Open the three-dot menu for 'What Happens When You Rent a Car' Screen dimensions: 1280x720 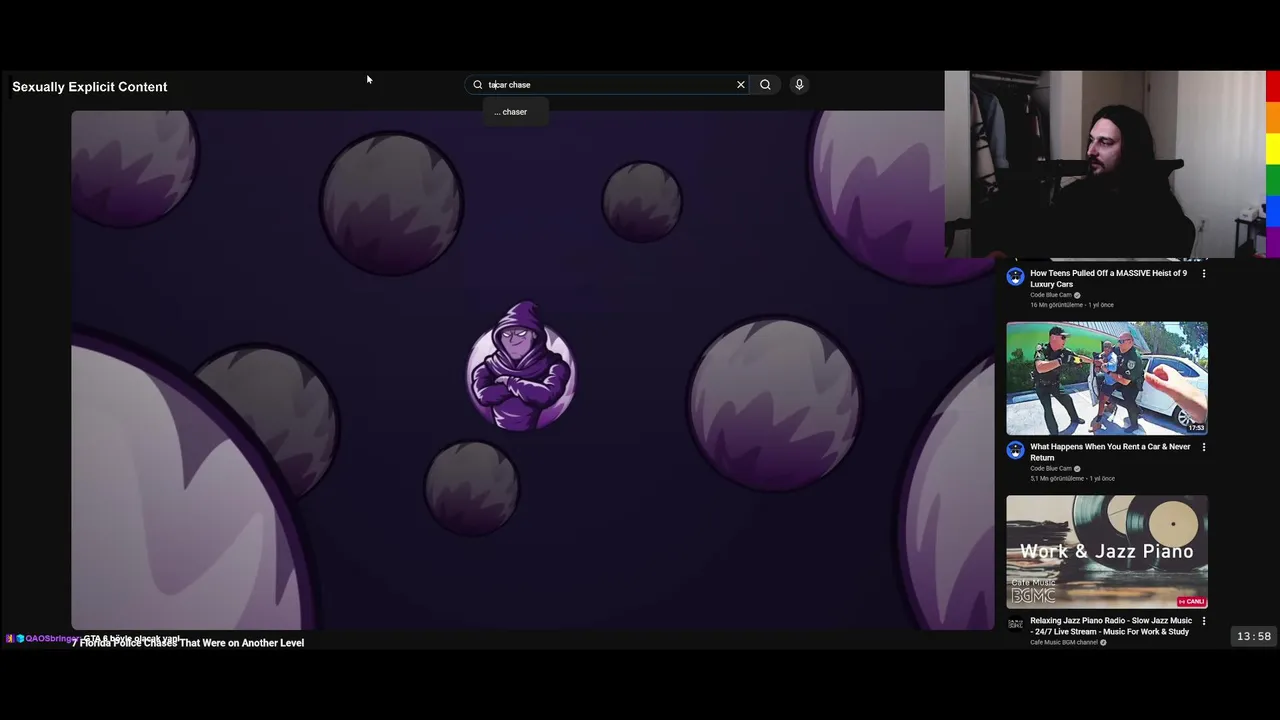pos(1204,447)
